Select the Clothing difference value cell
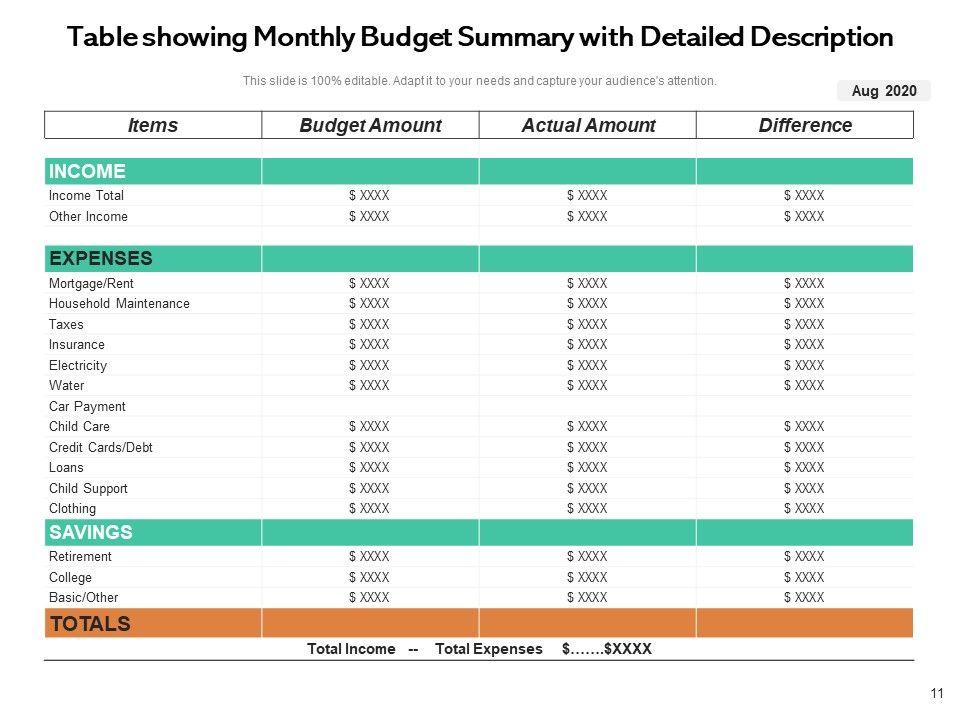This screenshot has height=720, width=960. click(x=804, y=508)
